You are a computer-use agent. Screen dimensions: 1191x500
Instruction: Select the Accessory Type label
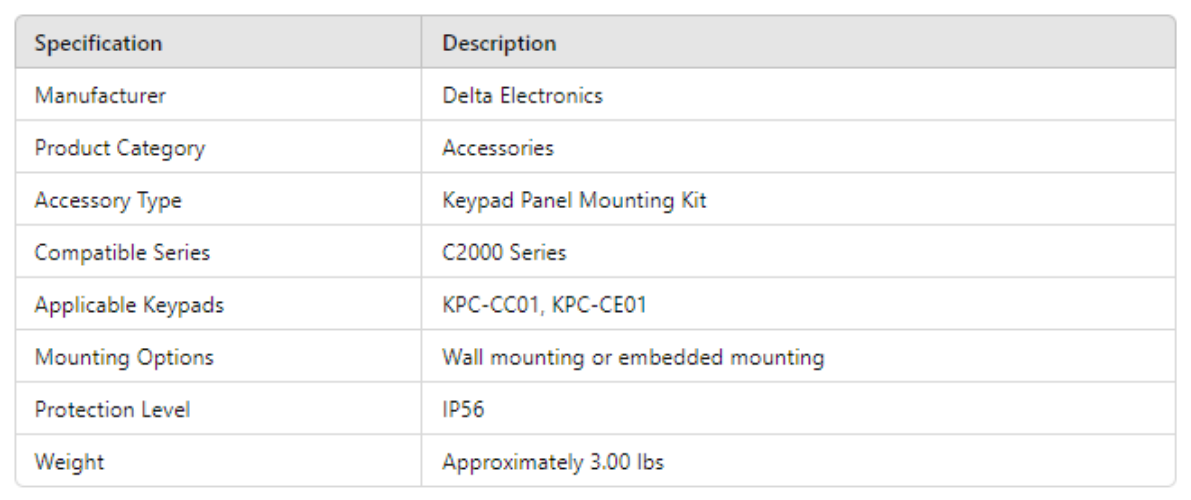tap(108, 200)
